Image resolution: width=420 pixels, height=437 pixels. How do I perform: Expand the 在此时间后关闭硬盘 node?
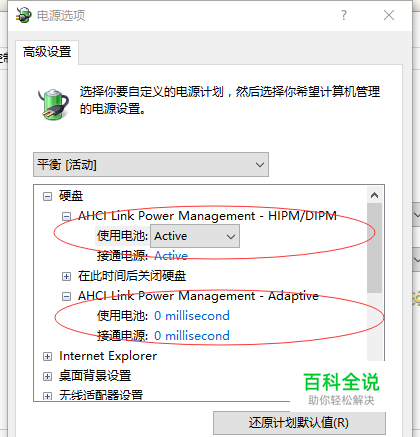click(66, 276)
